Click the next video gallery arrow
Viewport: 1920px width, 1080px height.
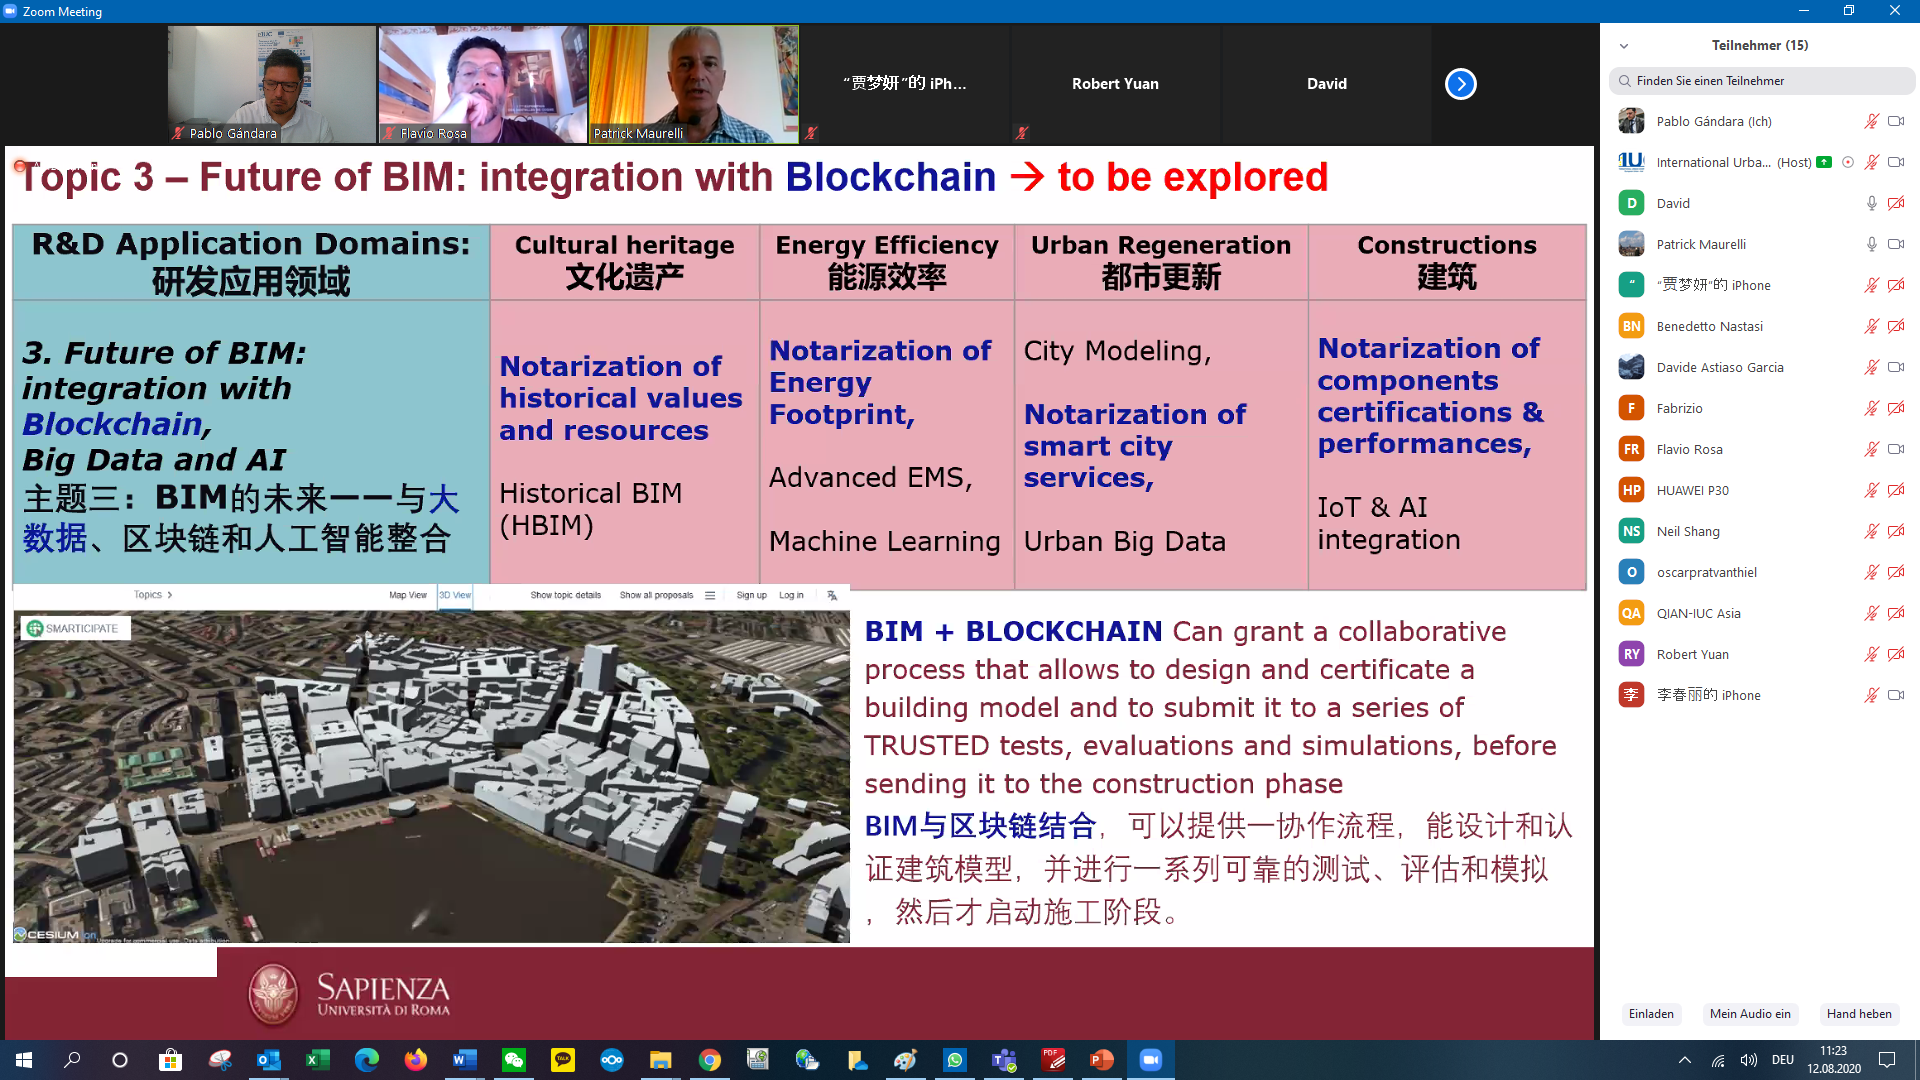coord(1460,84)
